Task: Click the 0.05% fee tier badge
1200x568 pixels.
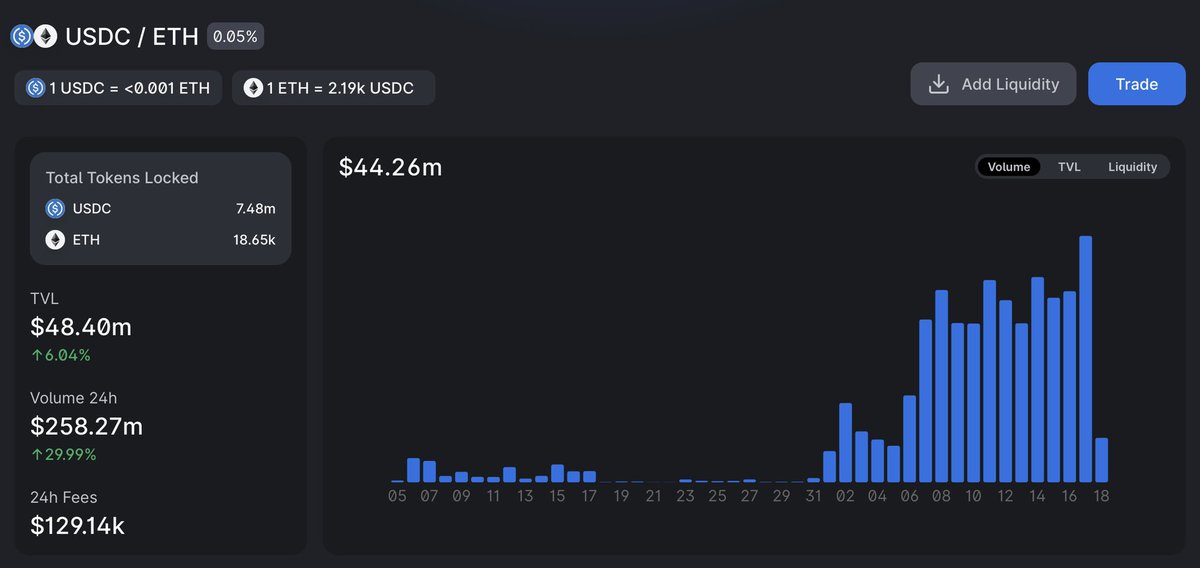Action: pyautogui.click(x=236, y=37)
